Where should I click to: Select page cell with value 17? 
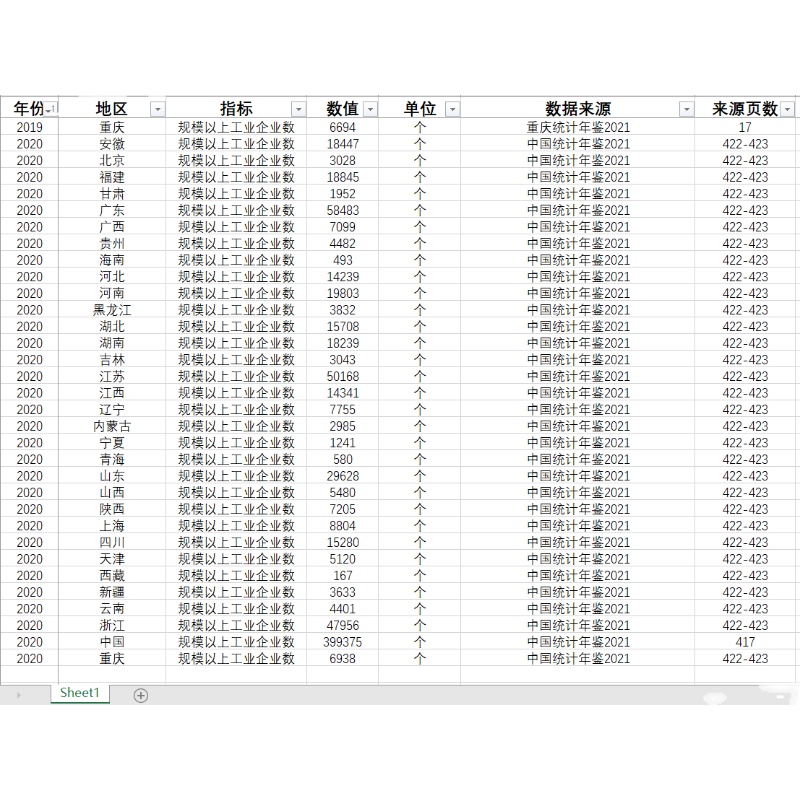pos(745,127)
